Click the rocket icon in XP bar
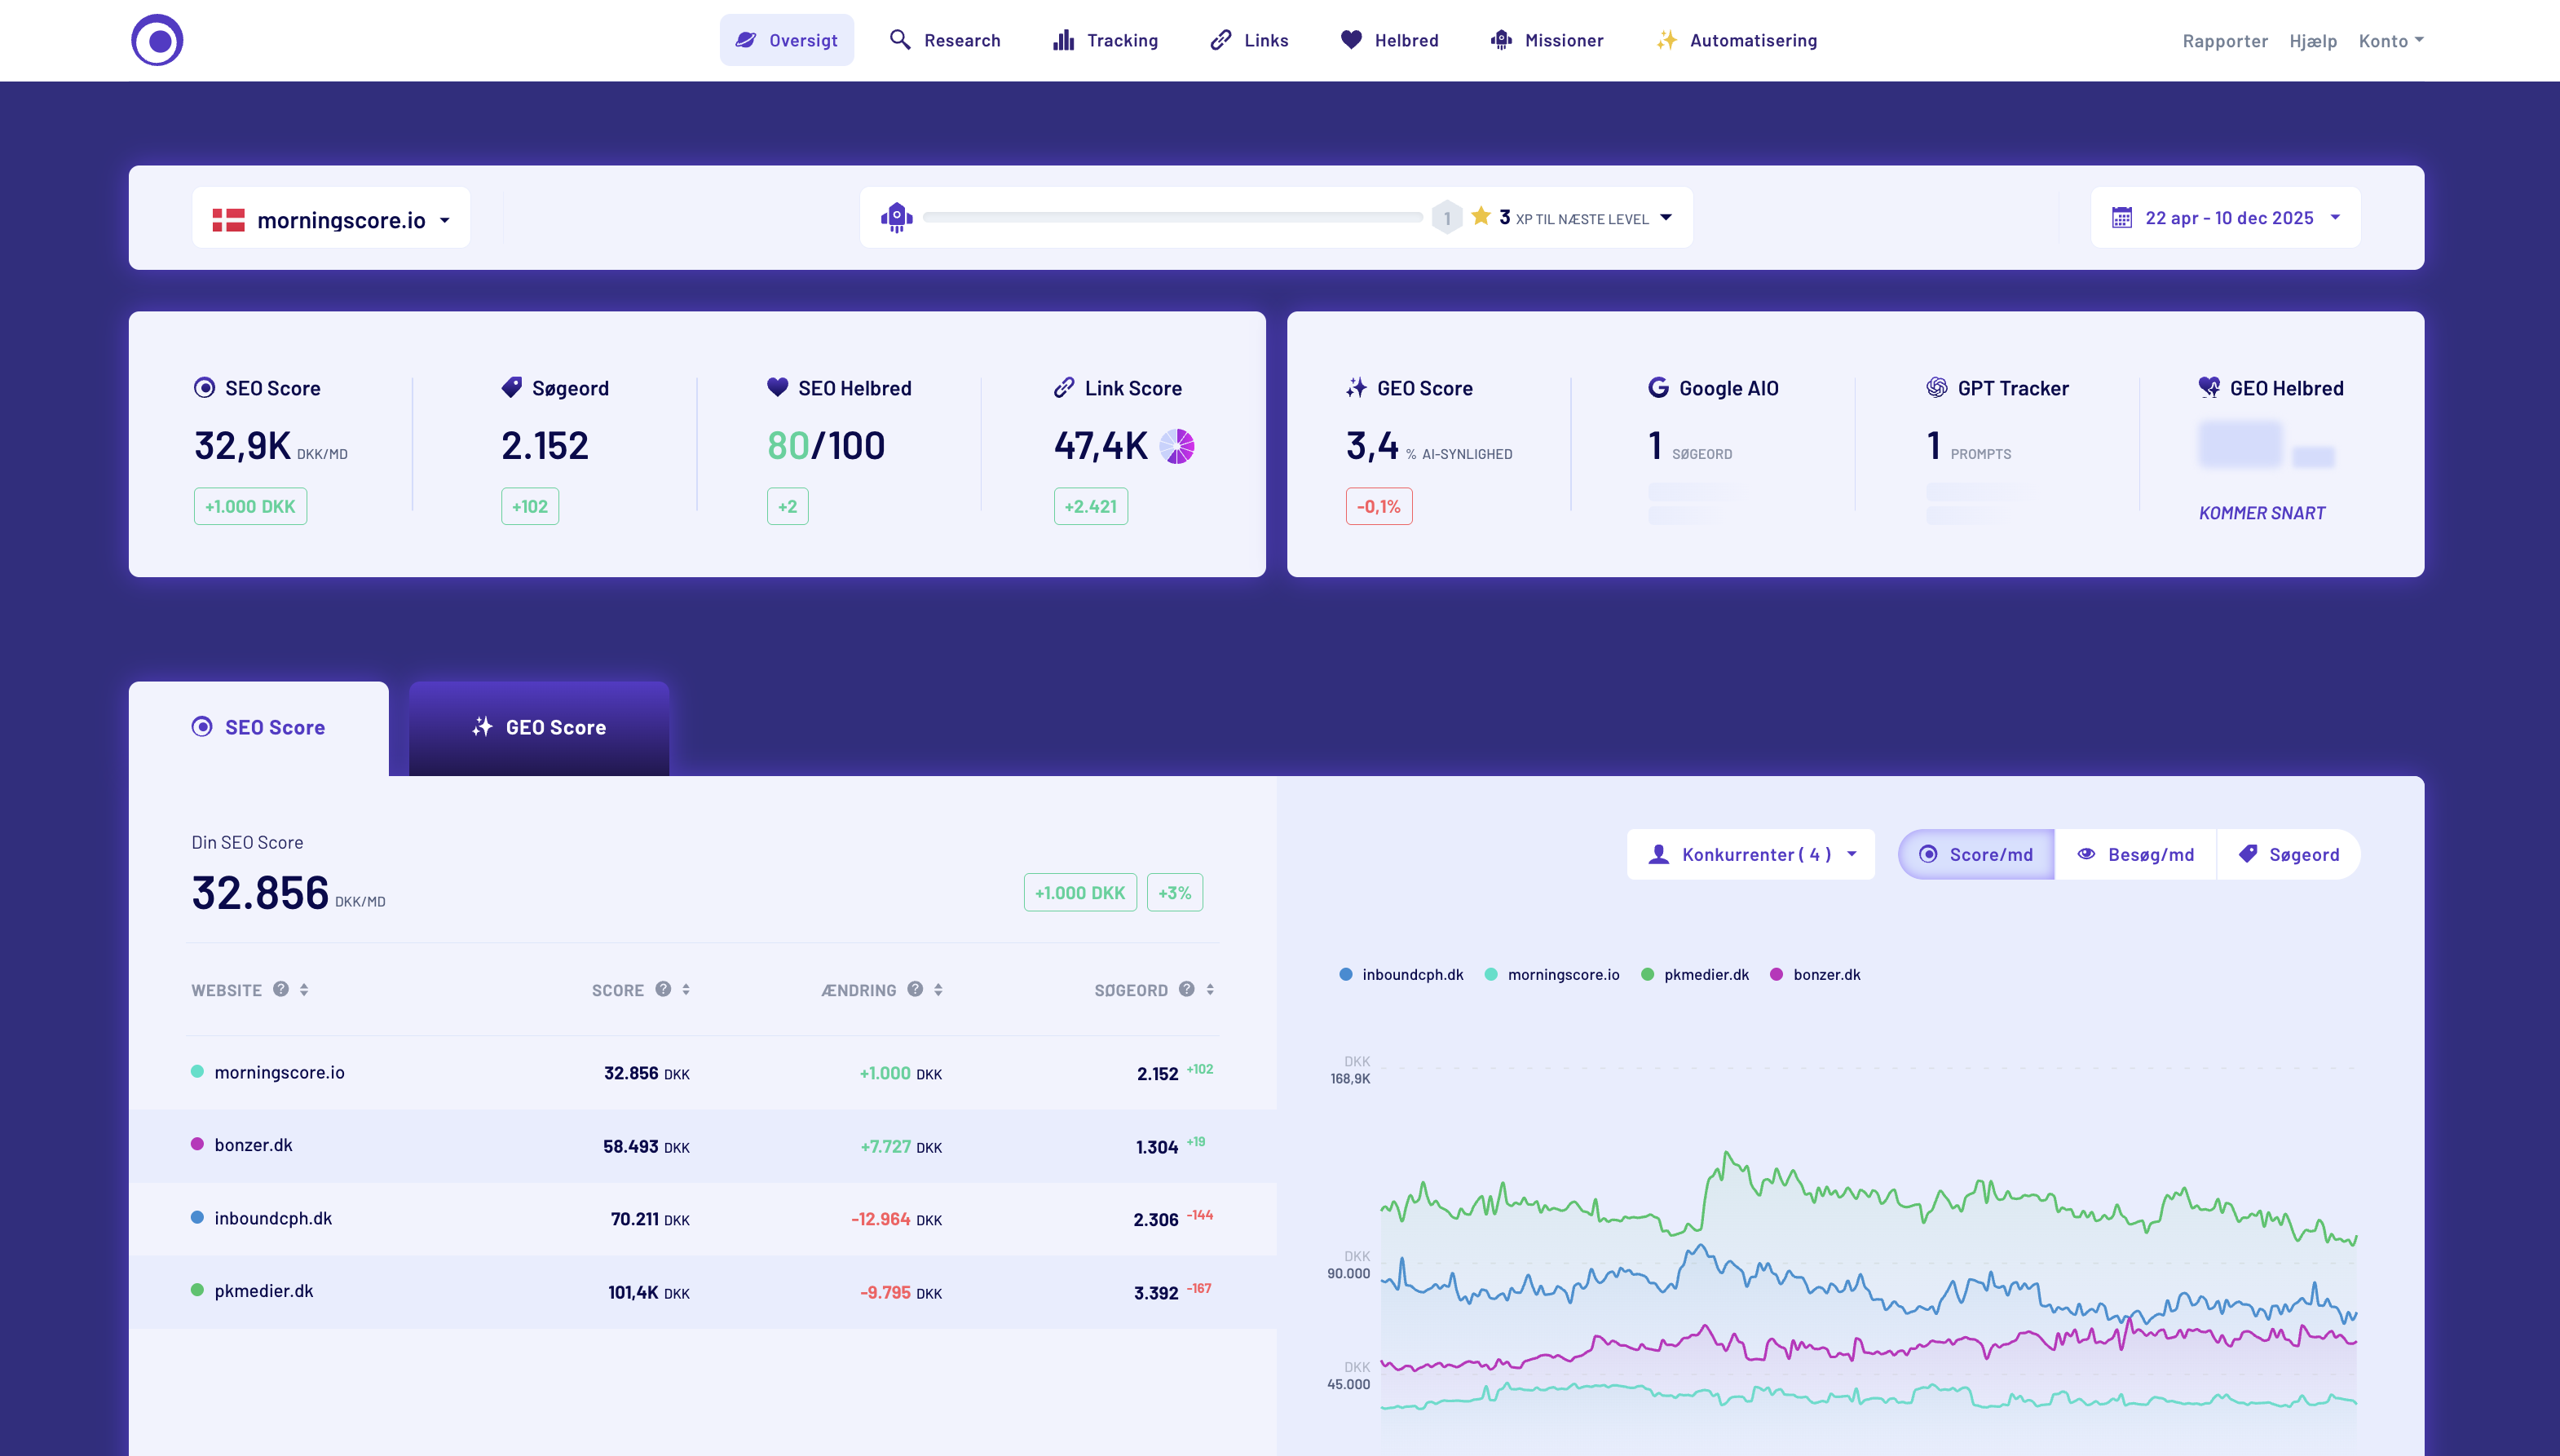The height and width of the screenshot is (1456, 2560). coord(896,217)
